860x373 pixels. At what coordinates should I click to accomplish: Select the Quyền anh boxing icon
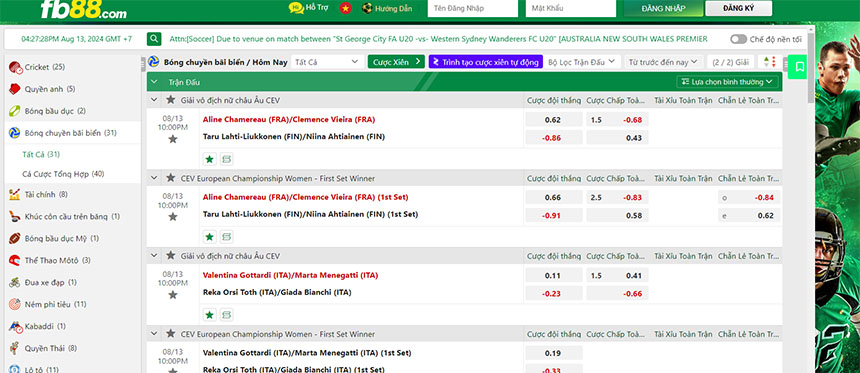pyautogui.click(x=15, y=89)
